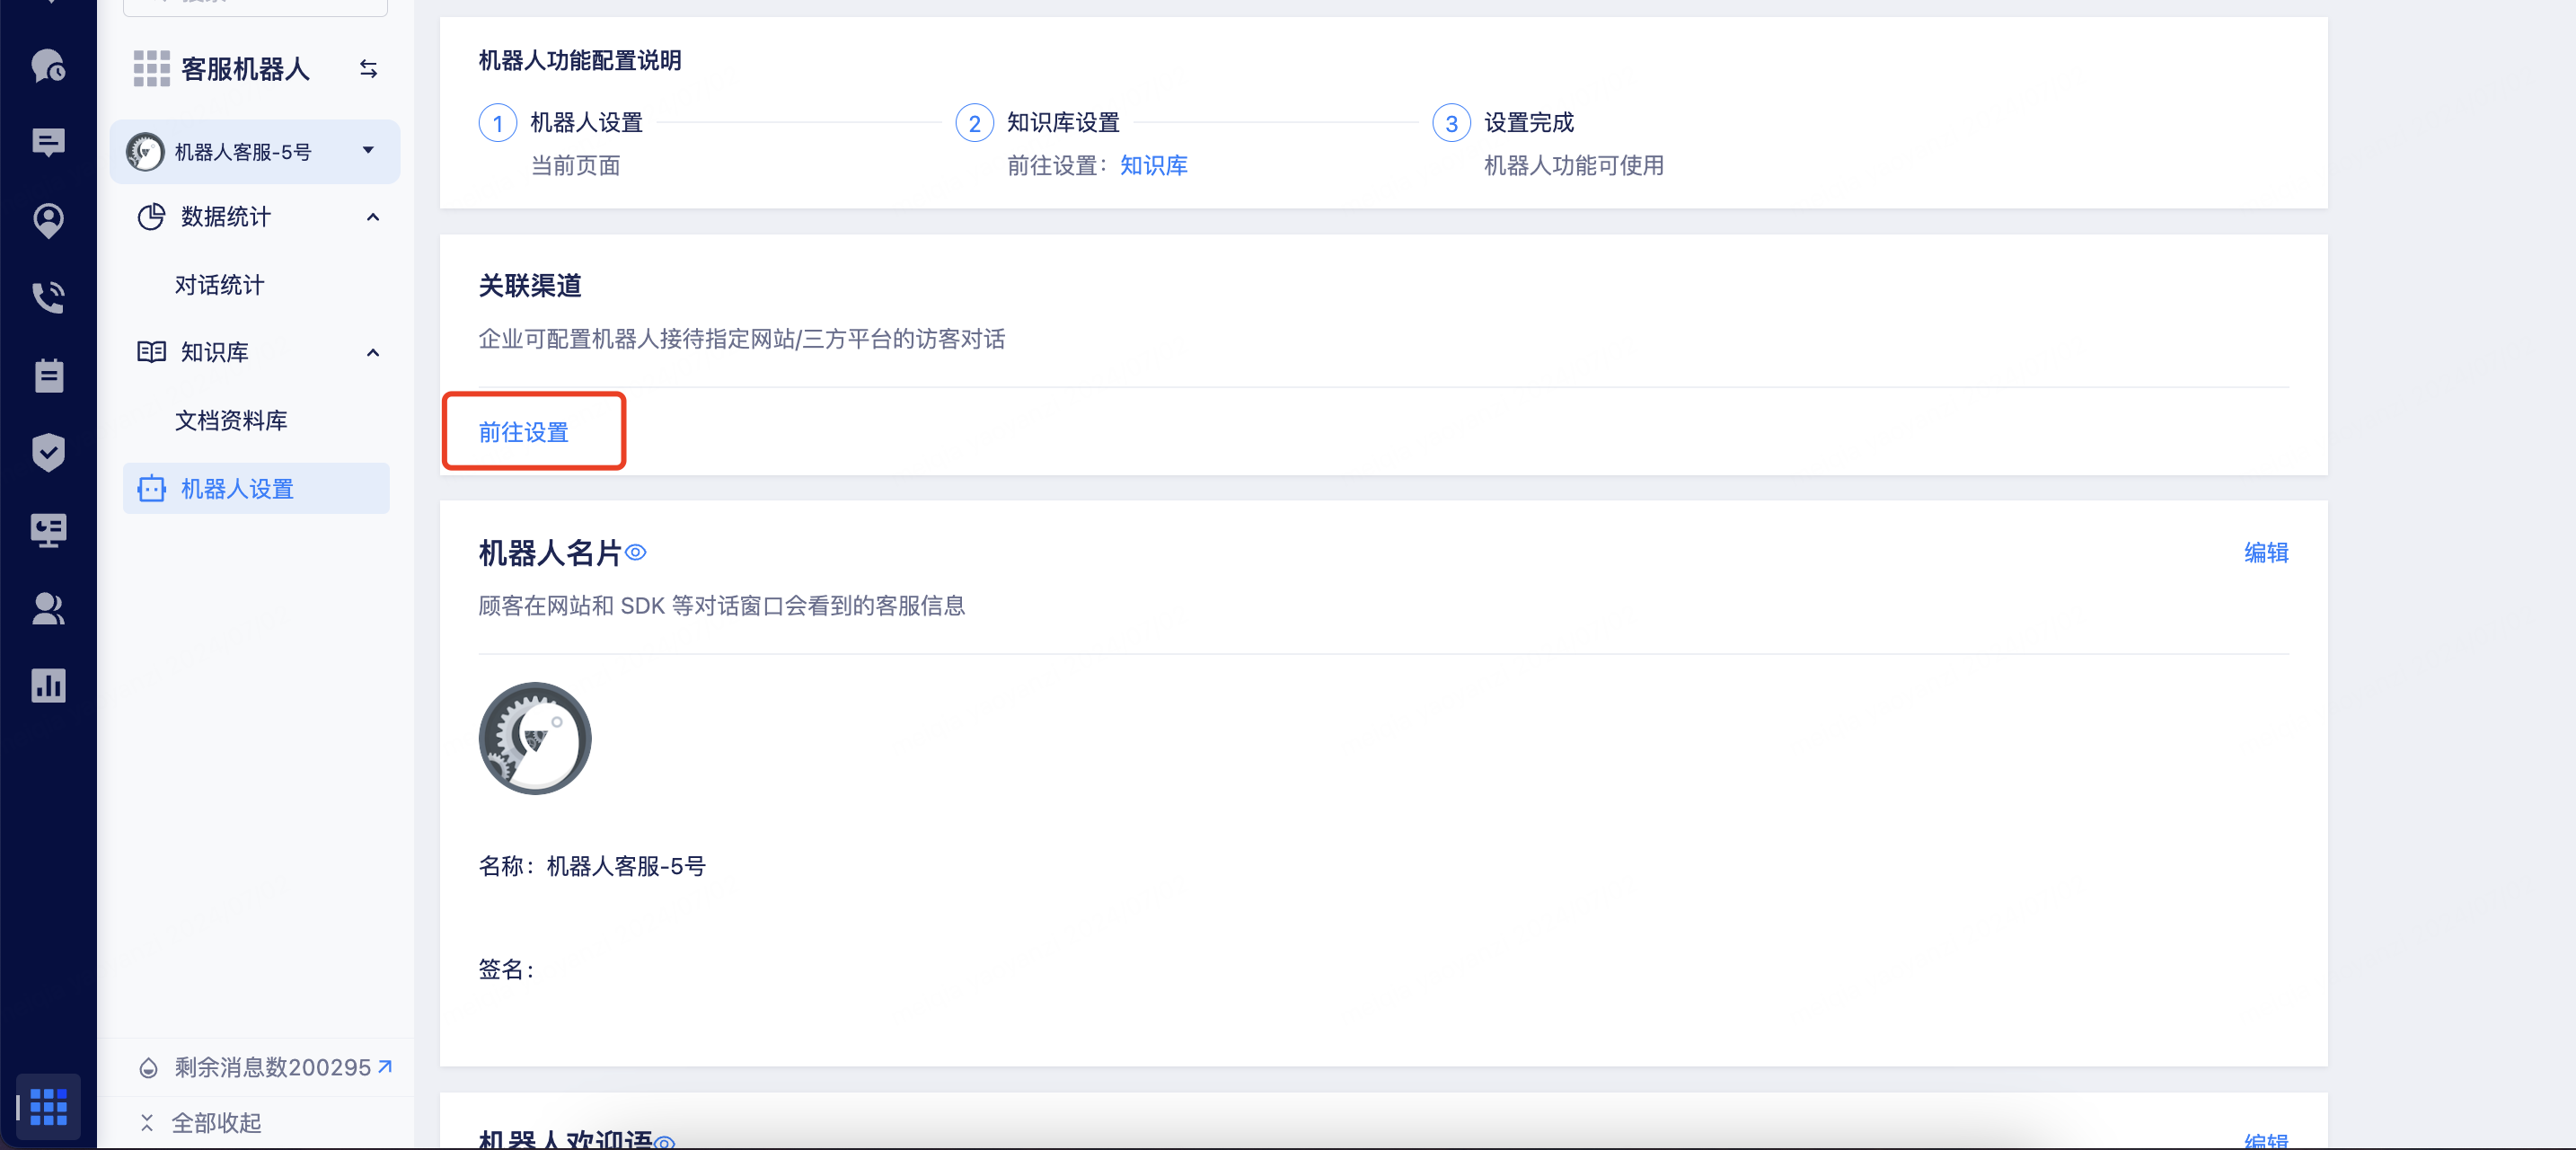The height and width of the screenshot is (1150, 2576).
Task: Open the conversation history icon in left rail
Action: tap(48, 66)
